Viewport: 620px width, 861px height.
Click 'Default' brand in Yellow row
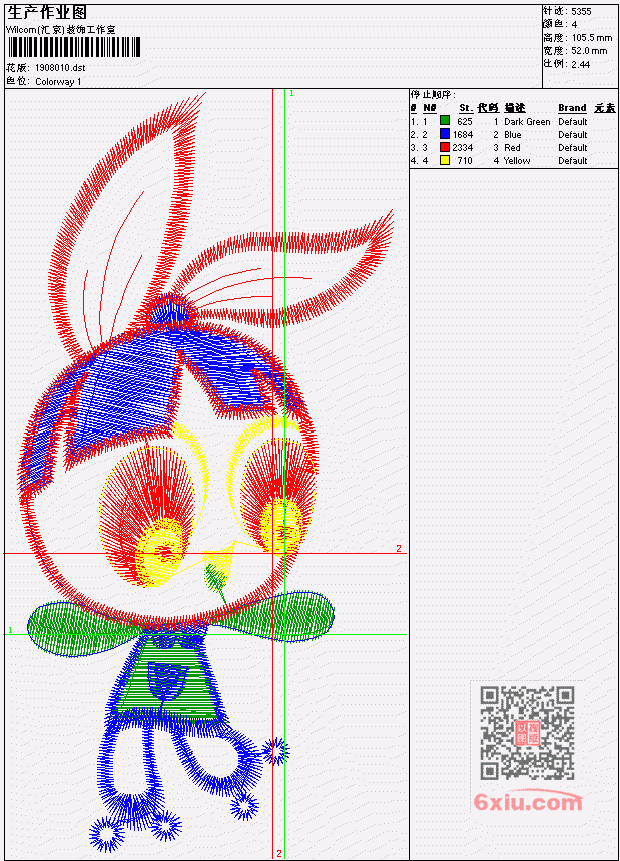[573, 161]
